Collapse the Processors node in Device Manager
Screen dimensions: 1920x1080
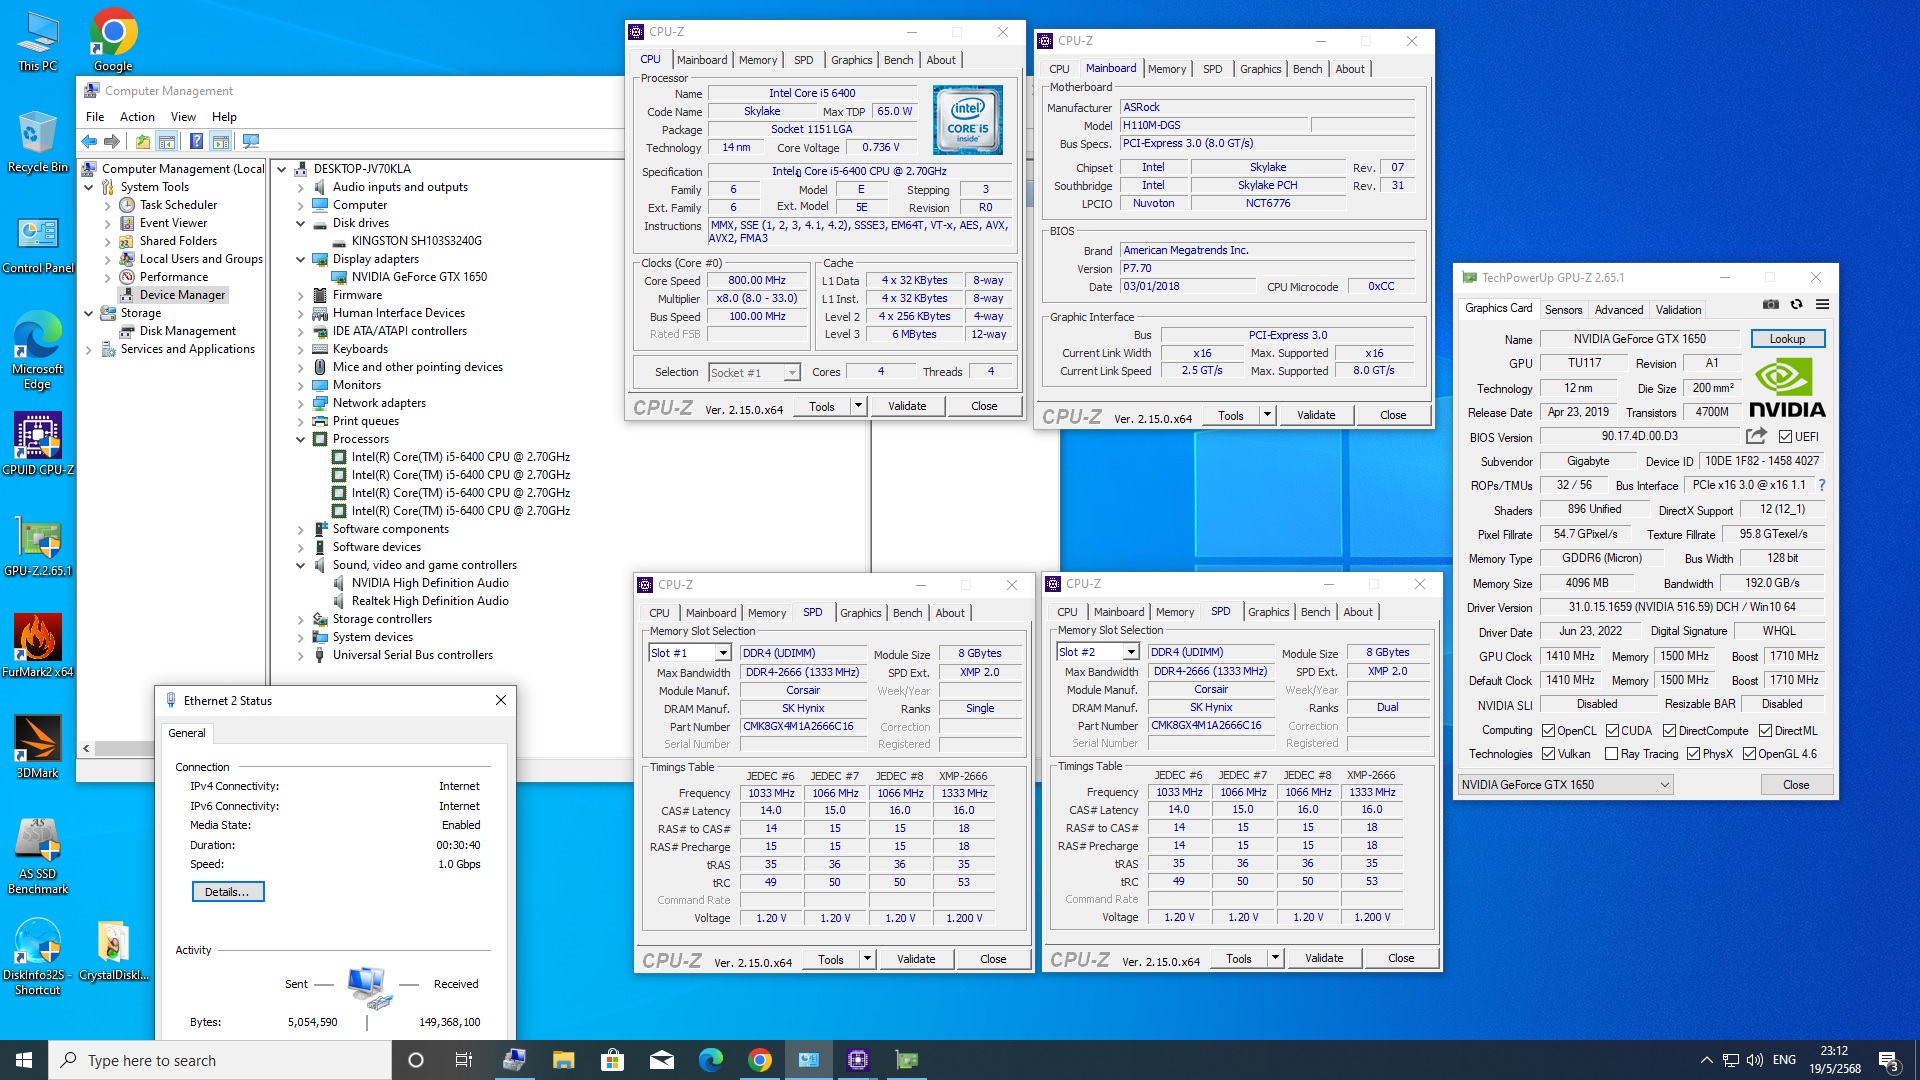[x=300, y=439]
